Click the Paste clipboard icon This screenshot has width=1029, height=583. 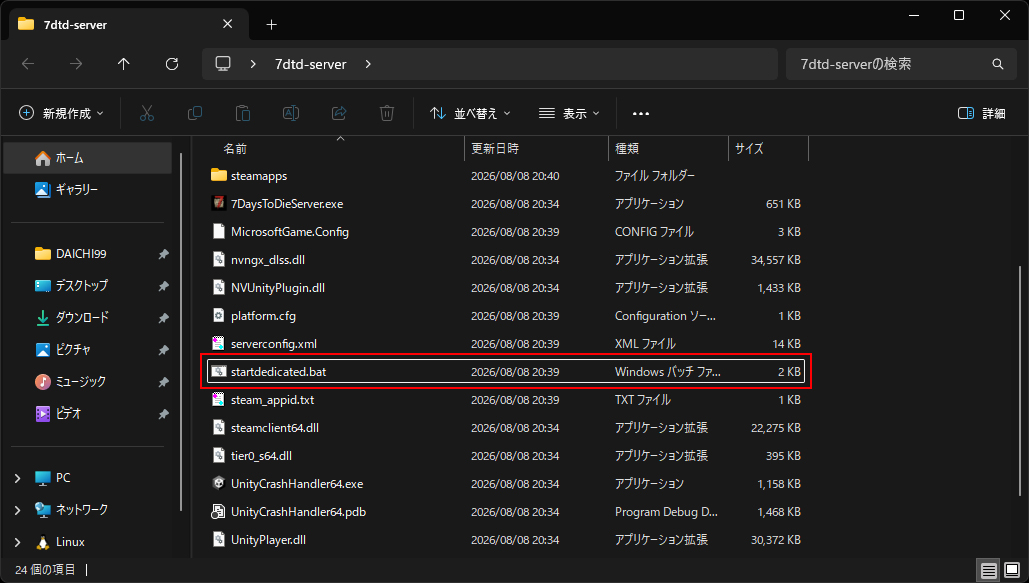pyautogui.click(x=243, y=114)
